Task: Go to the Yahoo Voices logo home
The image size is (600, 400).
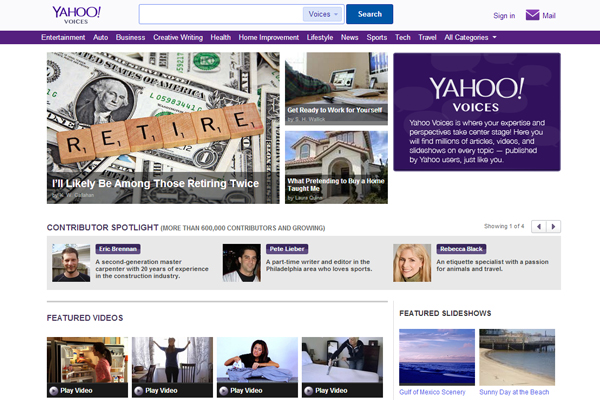Action: click(x=76, y=15)
